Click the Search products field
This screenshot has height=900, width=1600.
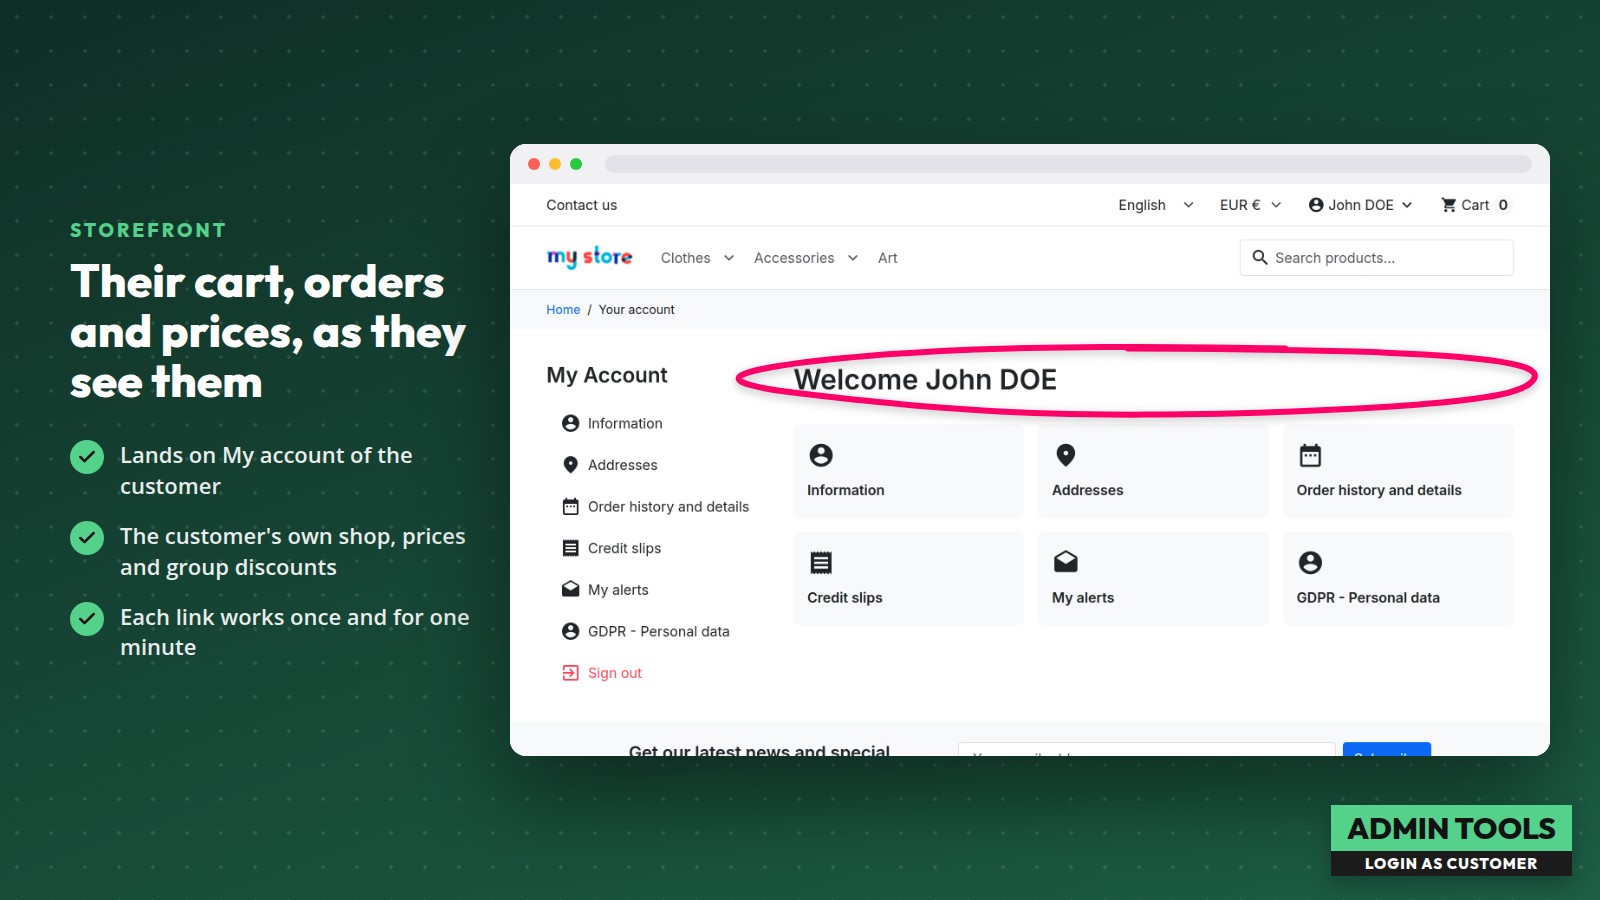(1376, 257)
